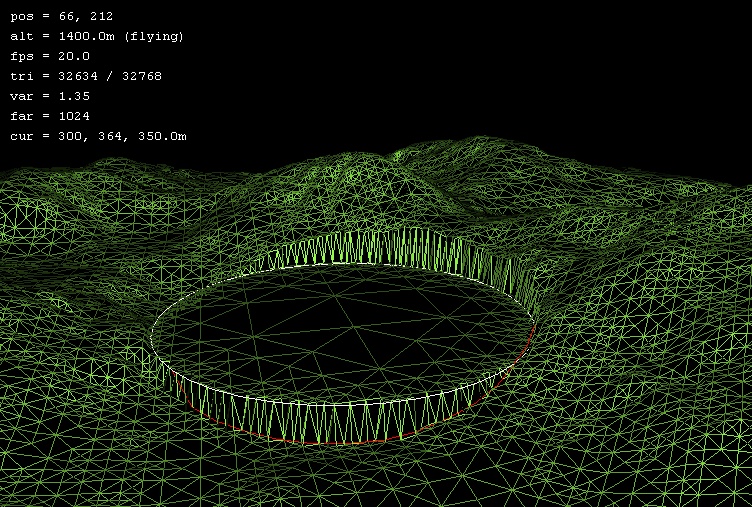This screenshot has height=507, width=752.
Task: Select the 'fps = 20.0' text
Action: [50, 57]
